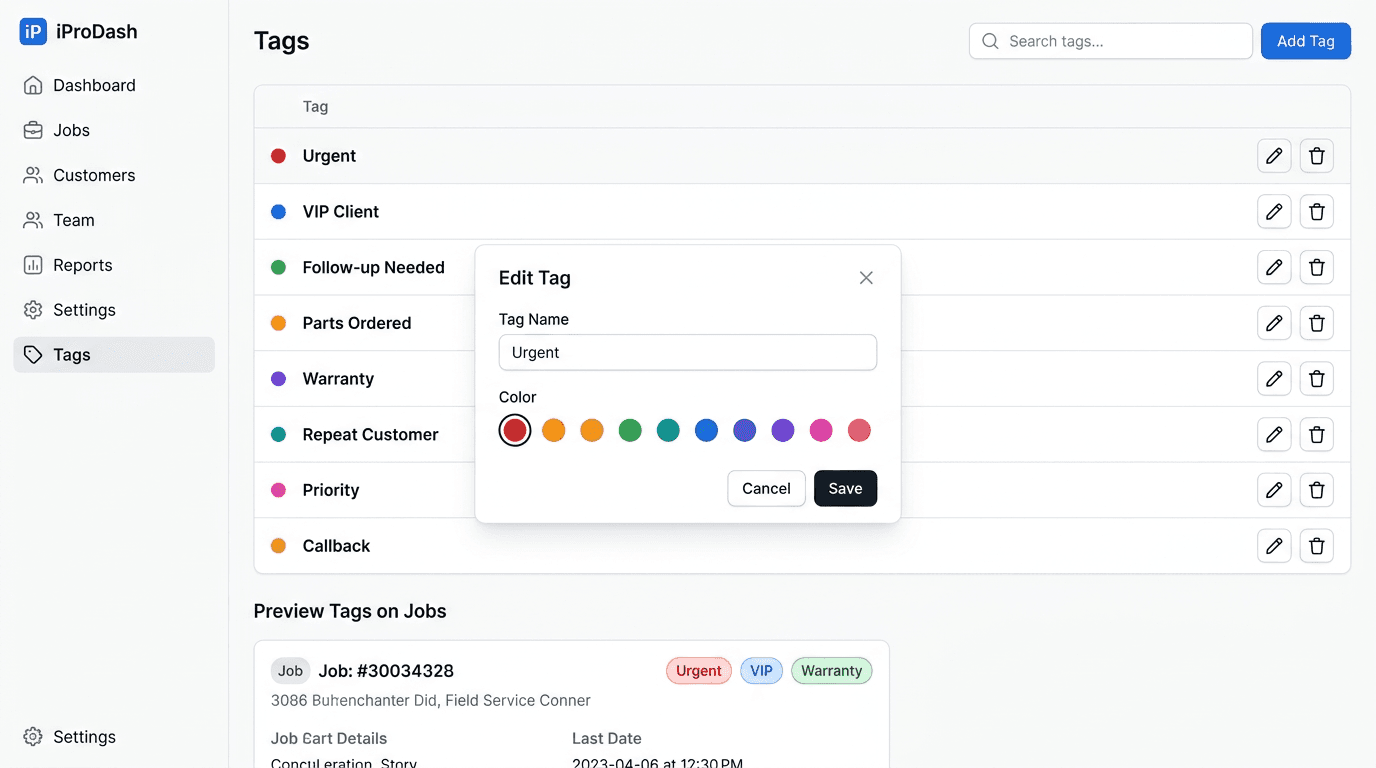Open the Jobs section from the sidebar icon
The image size is (1376, 768).
(x=33, y=130)
